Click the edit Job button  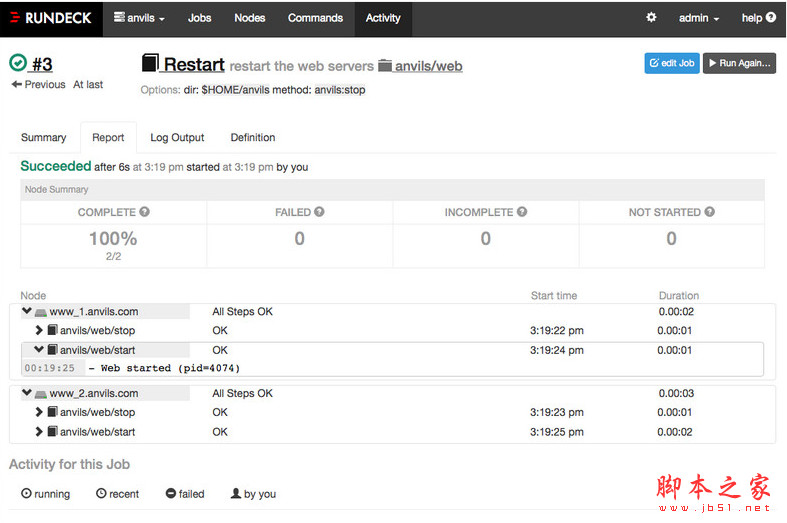point(672,63)
